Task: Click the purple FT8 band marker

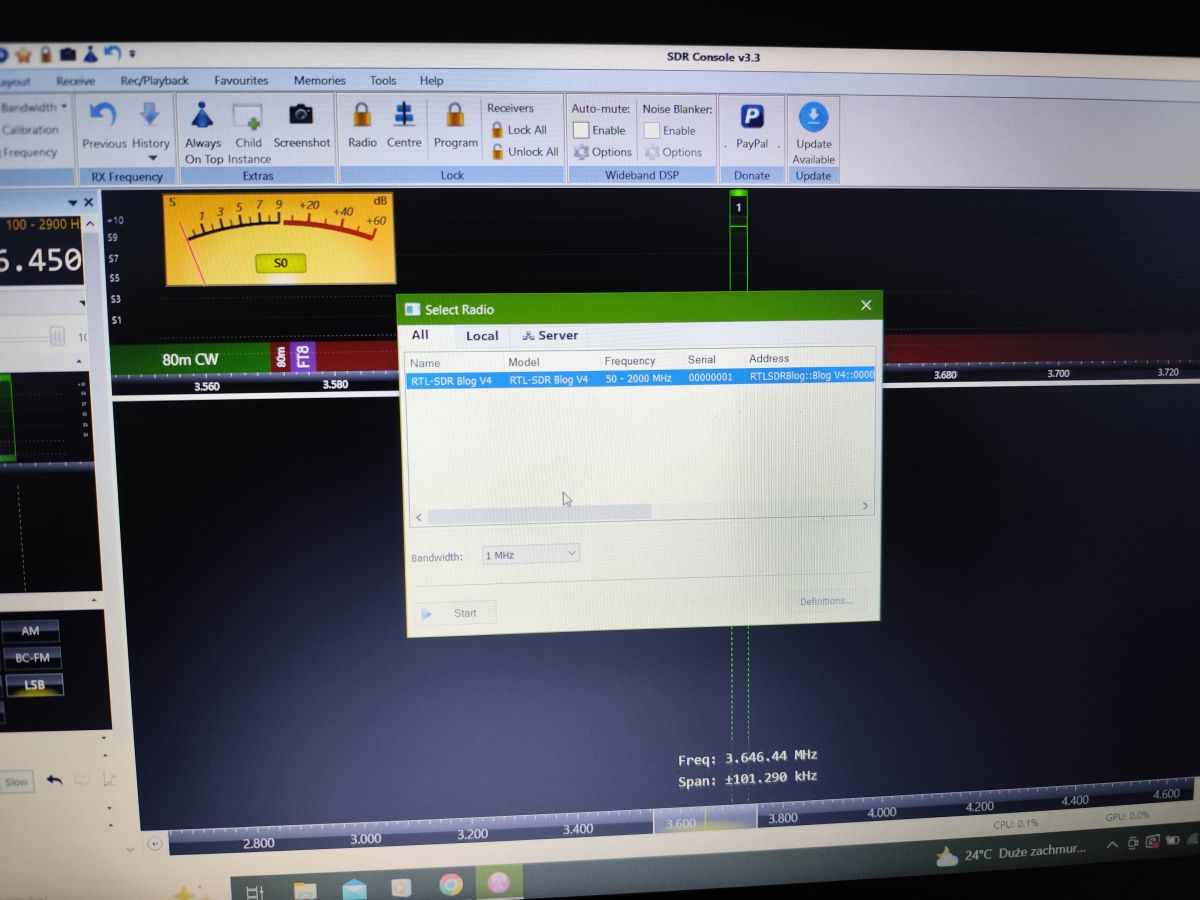Action: [304, 356]
